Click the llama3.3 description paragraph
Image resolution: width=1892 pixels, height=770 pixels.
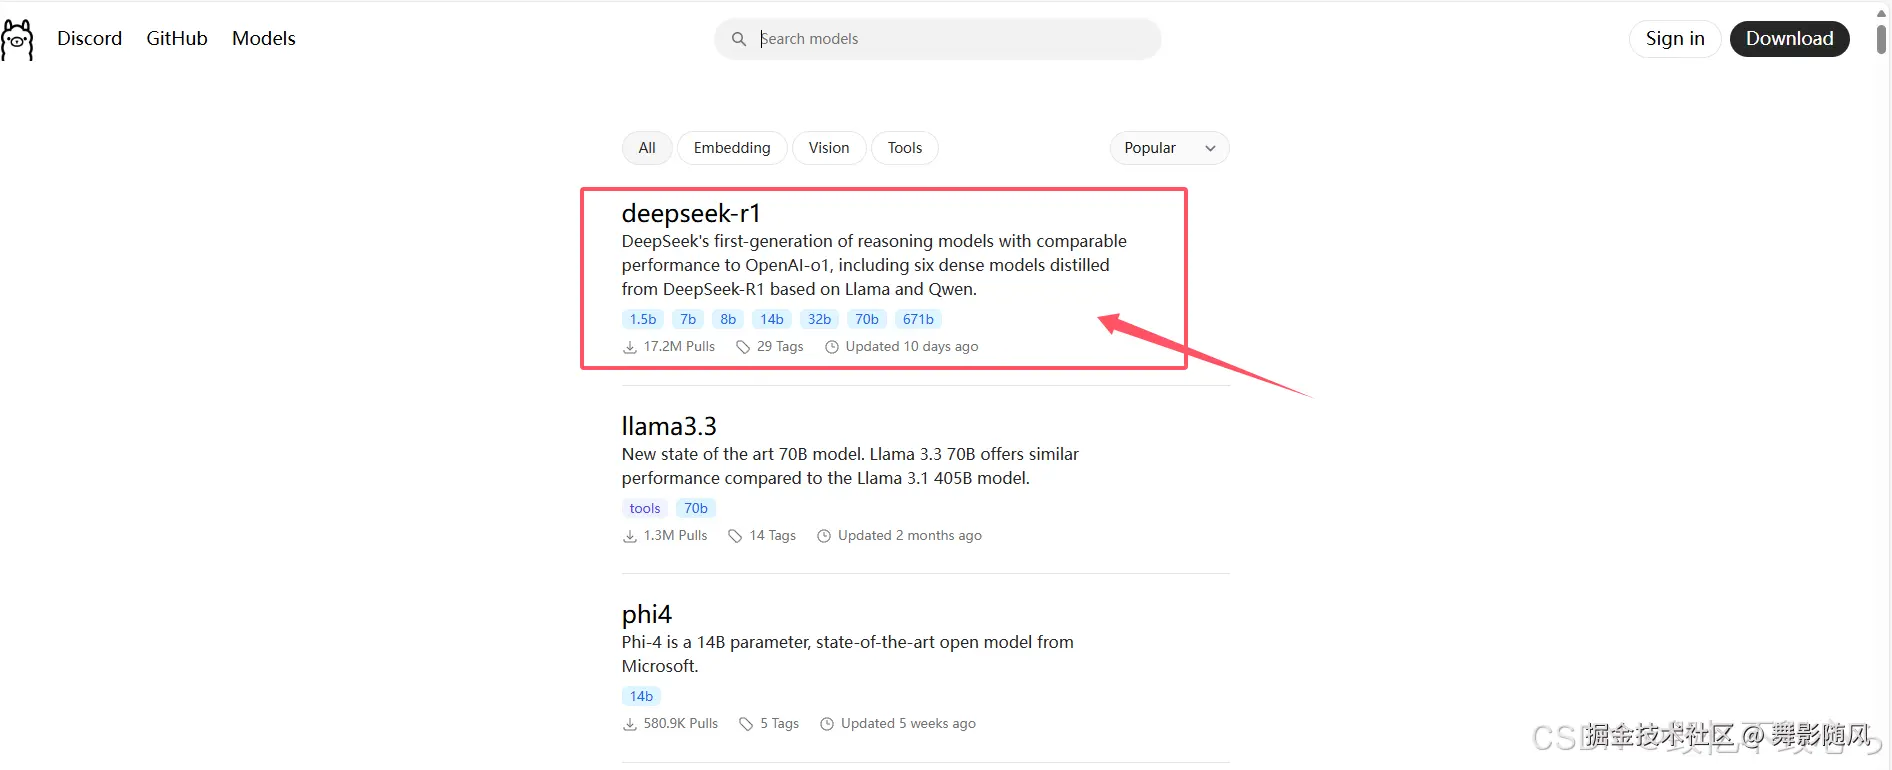point(850,466)
